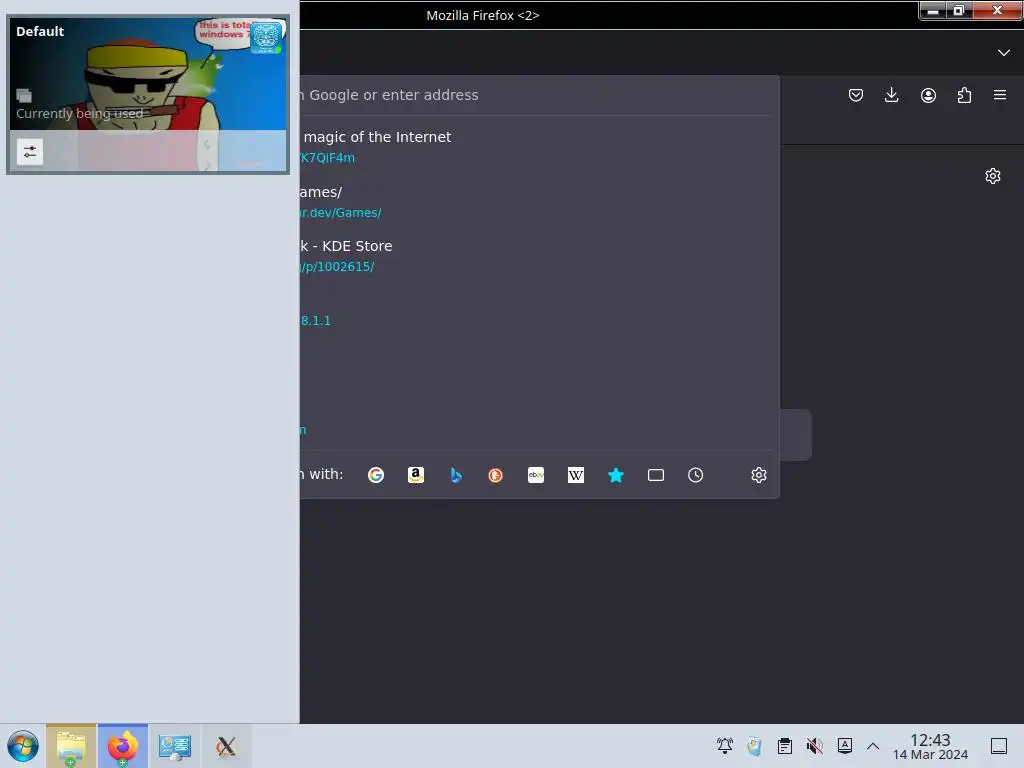This screenshot has height=768, width=1024.
Task: Open system settings taskbar icon
Action: click(x=175, y=746)
